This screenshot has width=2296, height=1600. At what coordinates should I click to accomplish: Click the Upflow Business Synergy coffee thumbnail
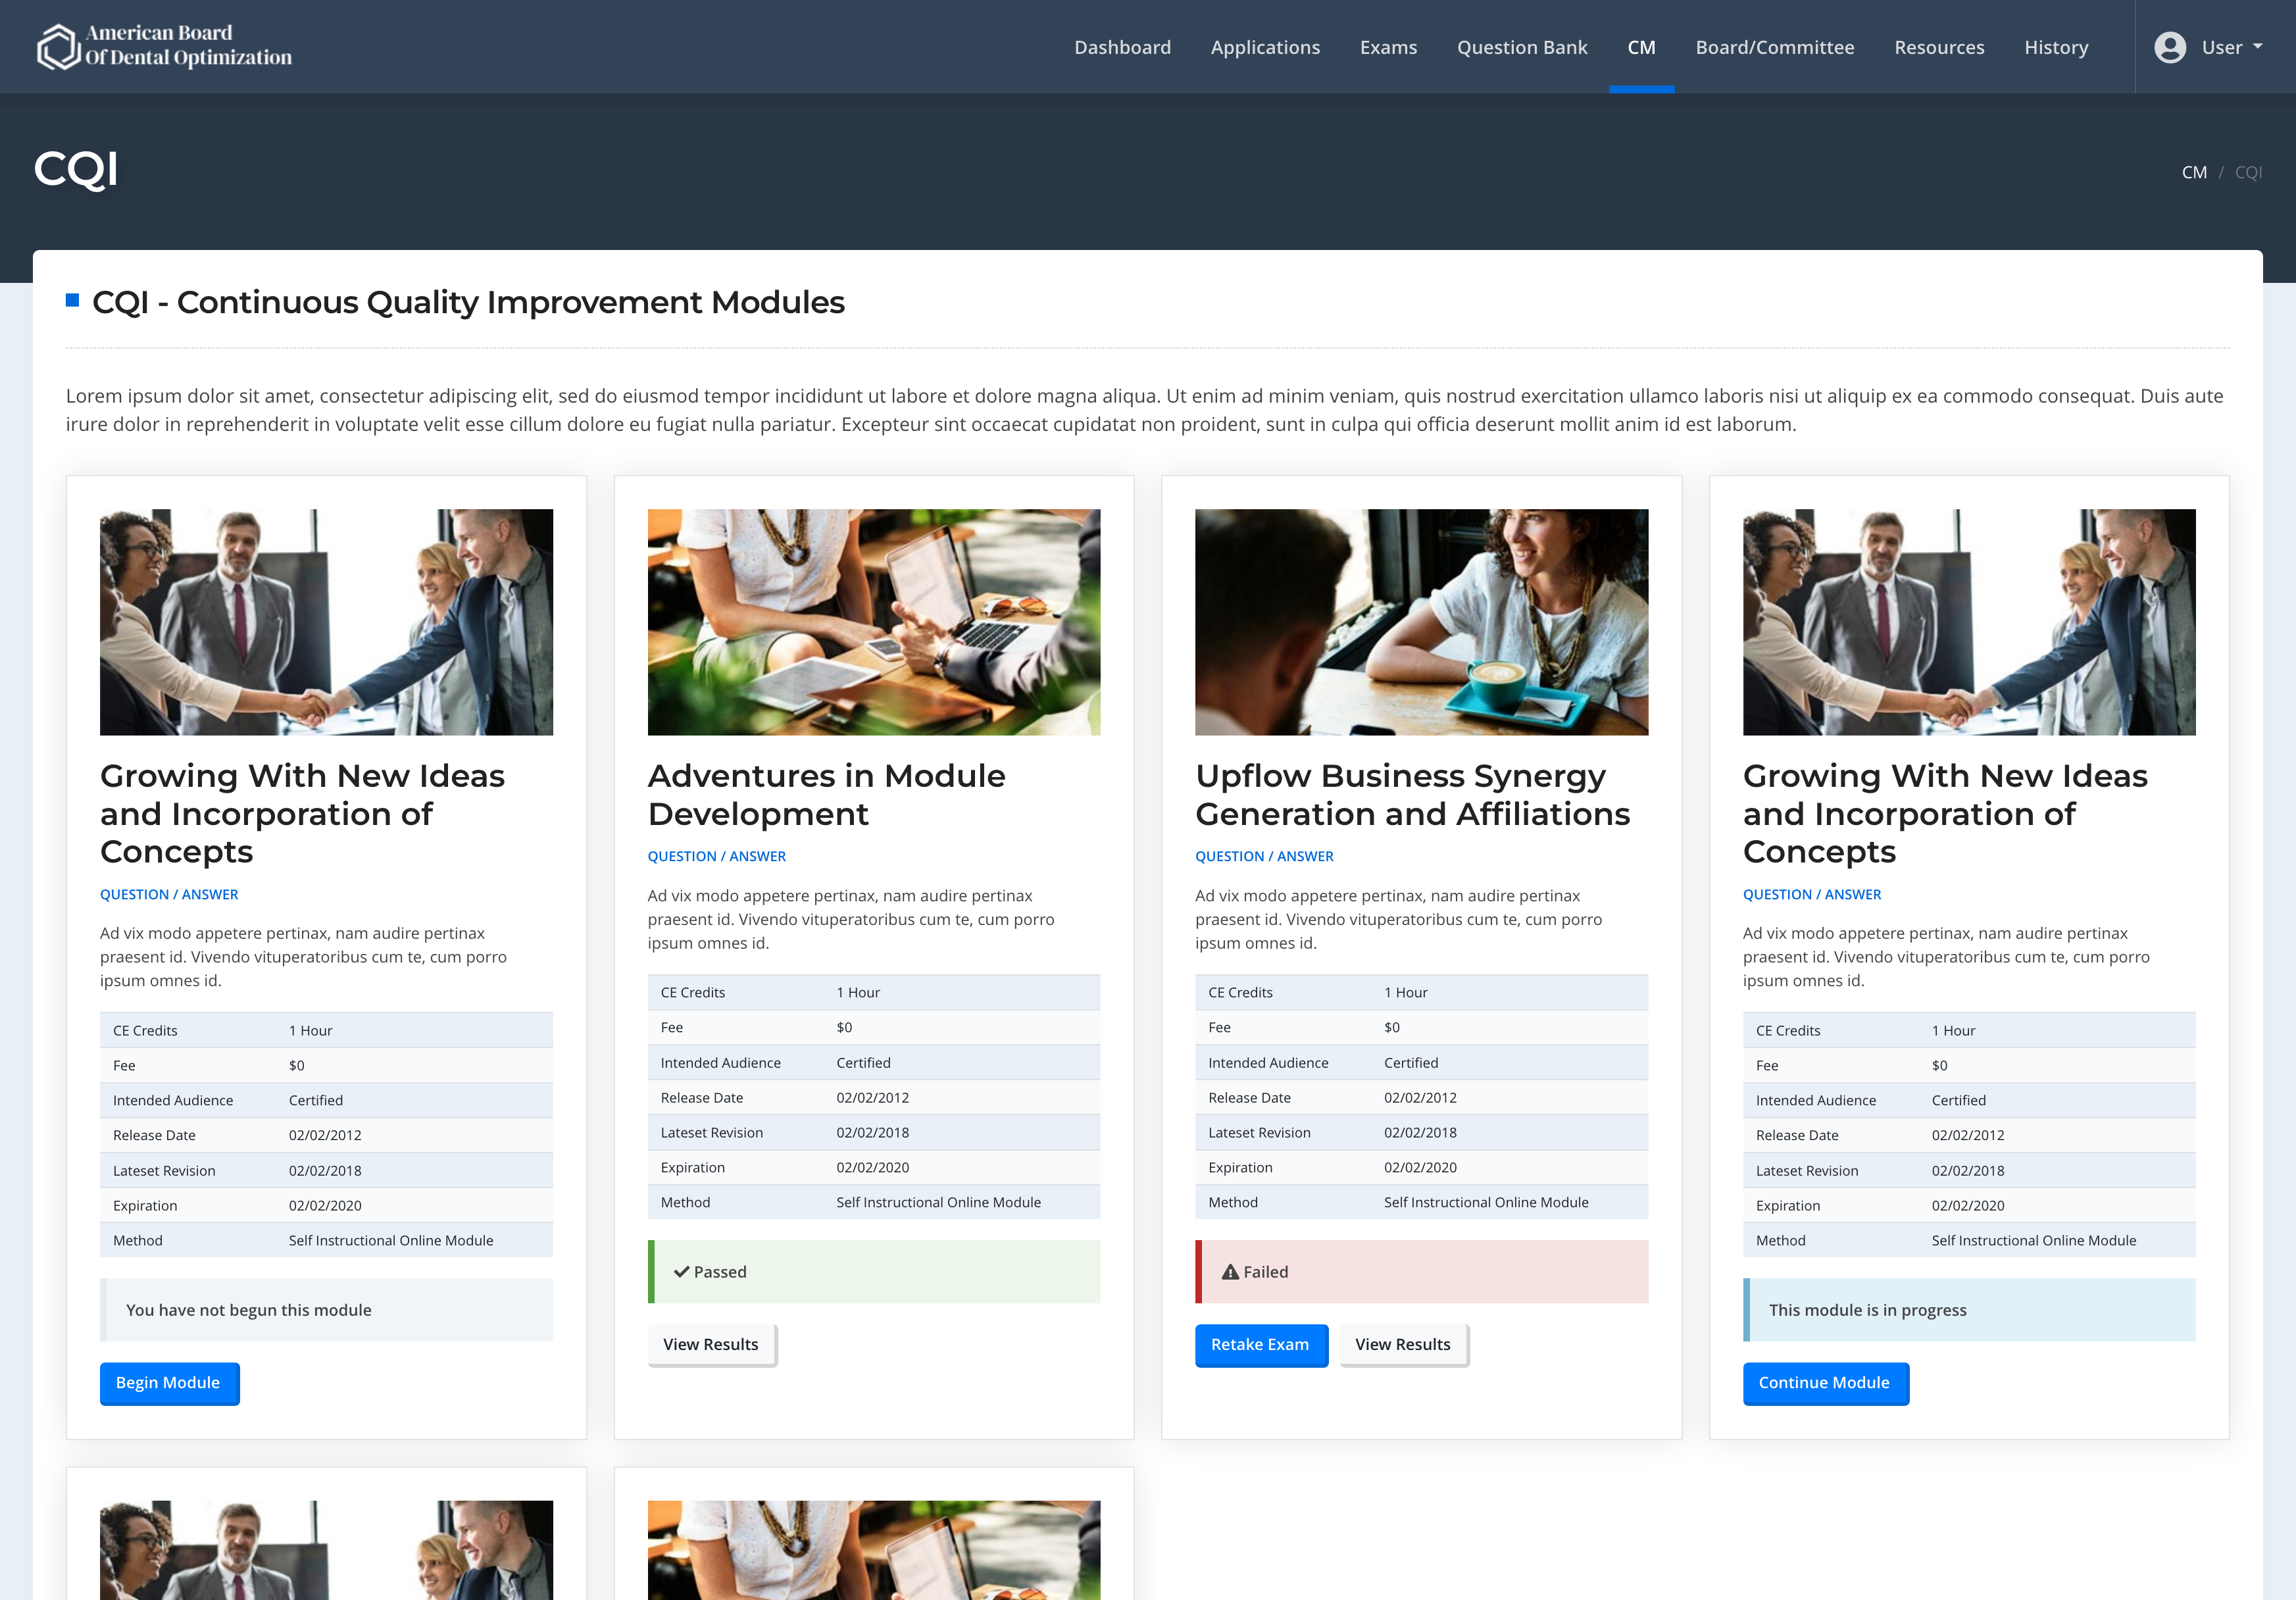[1421, 622]
